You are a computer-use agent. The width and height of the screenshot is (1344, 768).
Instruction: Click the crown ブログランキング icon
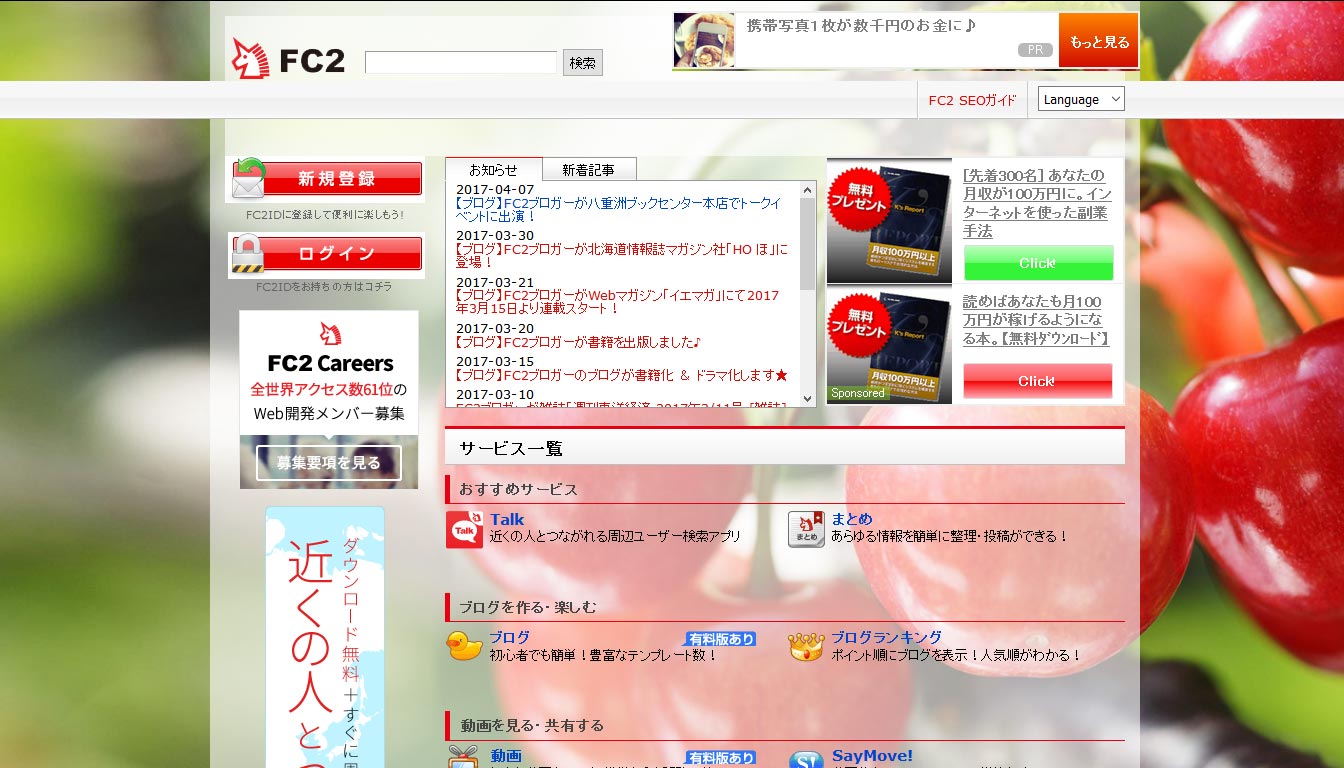[806, 646]
